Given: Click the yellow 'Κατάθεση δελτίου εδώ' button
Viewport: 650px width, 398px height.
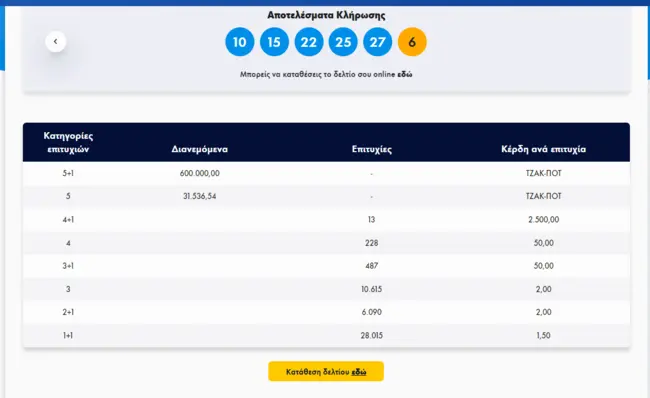Looking at the screenshot, I should [x=326, y=371].
